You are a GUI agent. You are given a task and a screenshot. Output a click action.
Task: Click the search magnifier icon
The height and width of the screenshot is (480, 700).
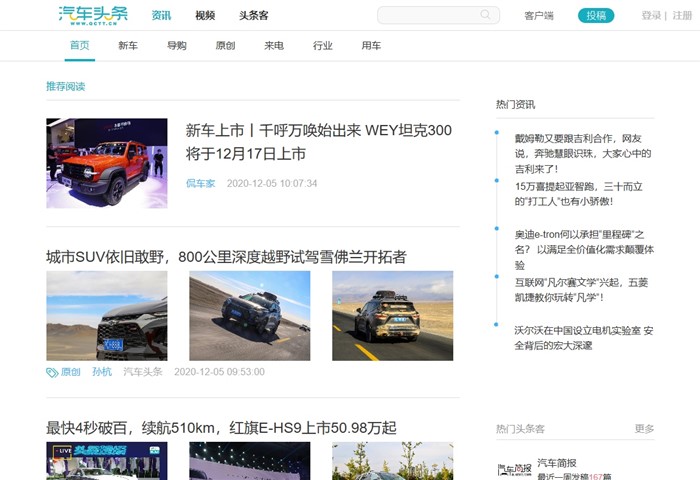(485, 15)
